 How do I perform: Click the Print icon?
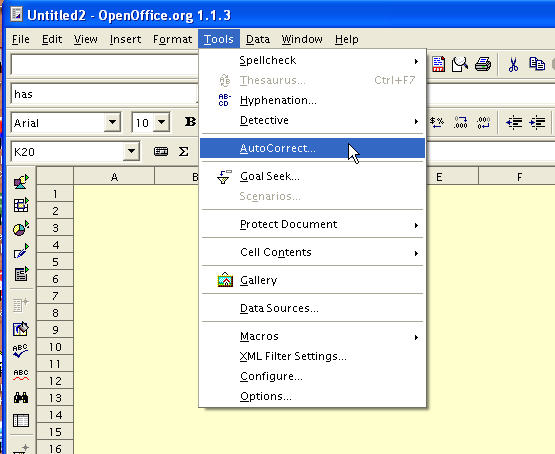[483, 64]
